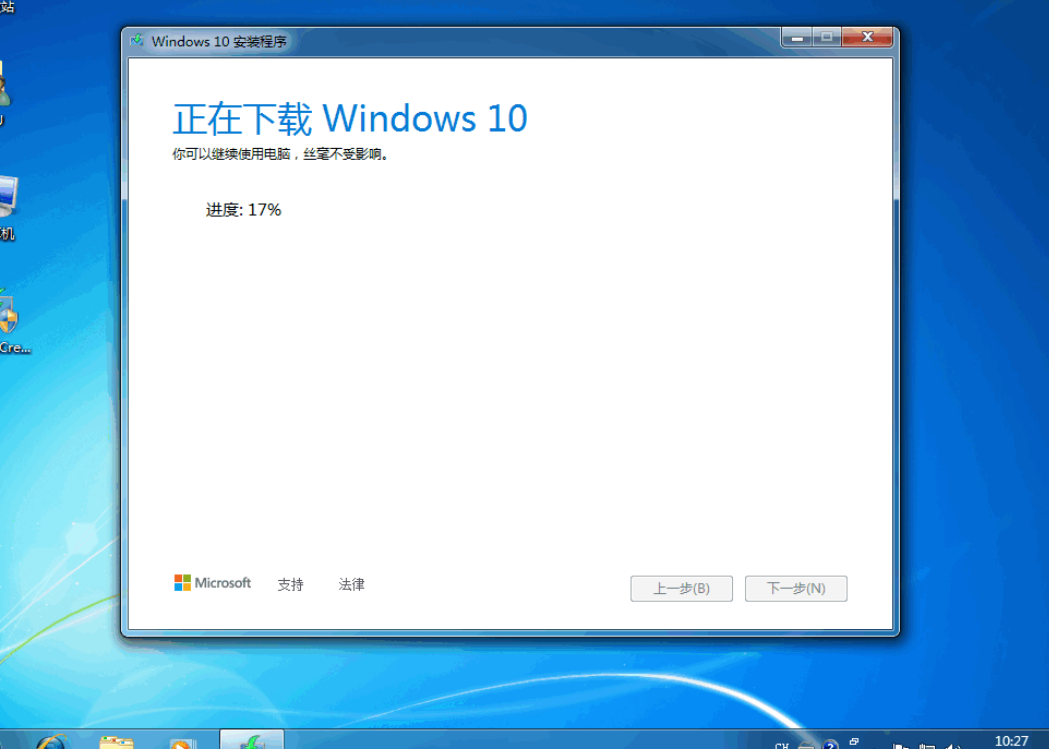Open the 法律 legal link

[x=351, y=584]
